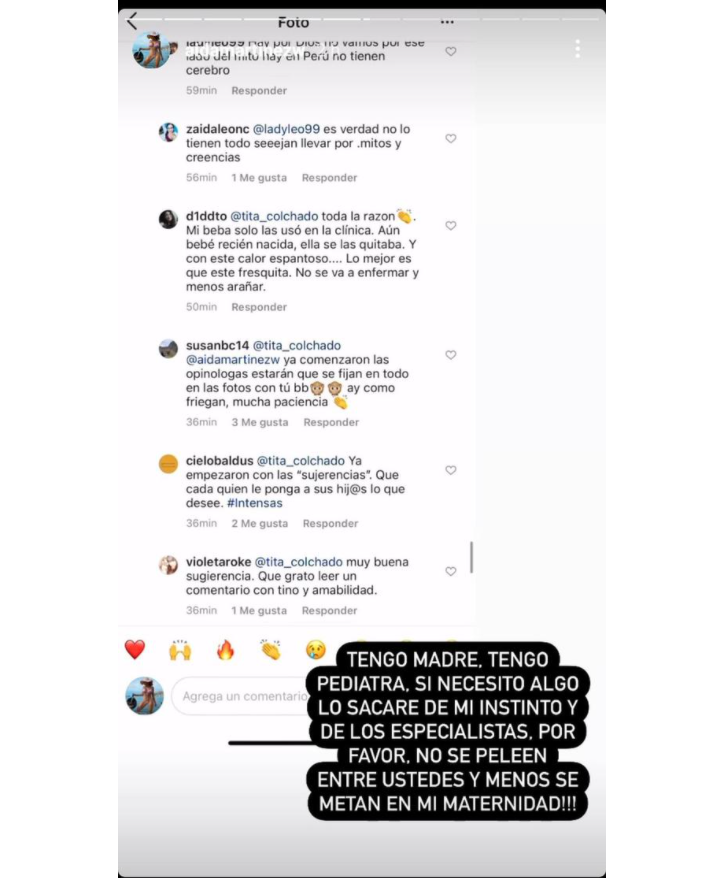Click Responder under d1ddto's comment
The image size is (701, 878).
[x=259, y=307]
